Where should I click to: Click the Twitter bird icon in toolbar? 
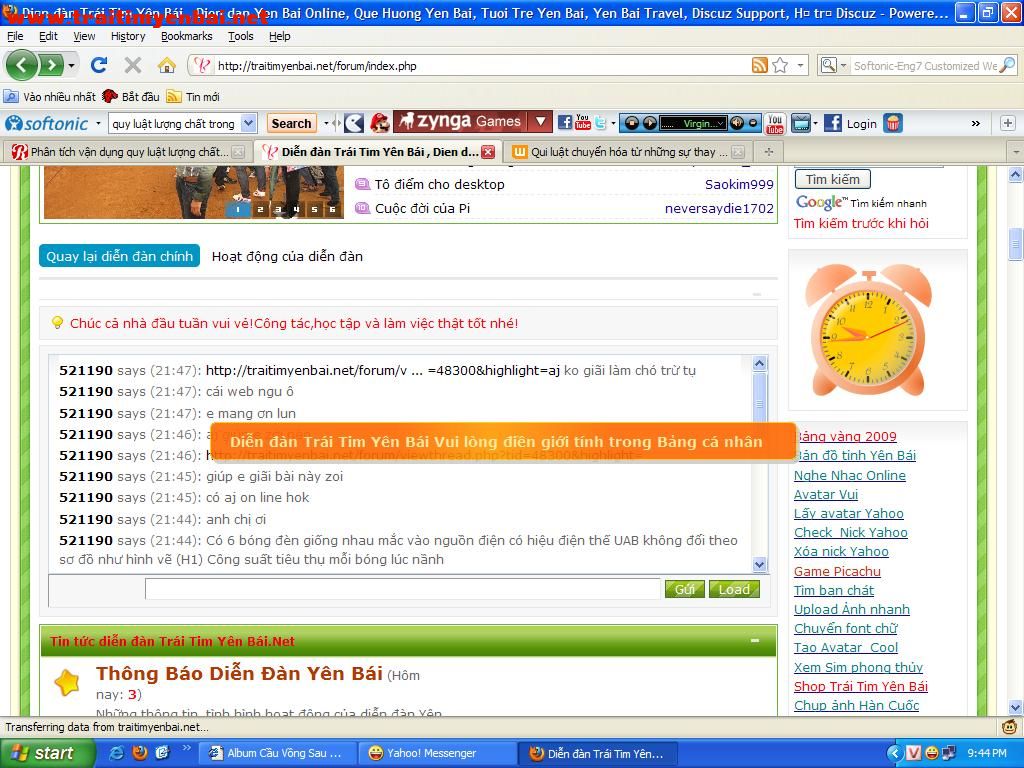point(600,123)
